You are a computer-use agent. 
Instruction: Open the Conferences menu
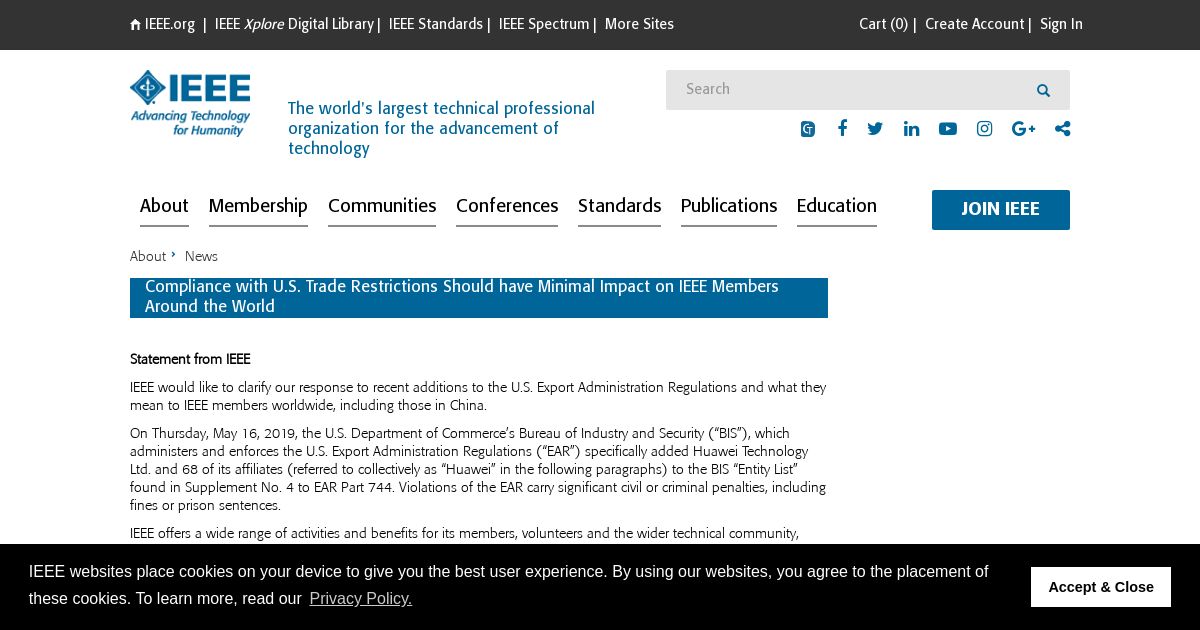click(507, 207)
